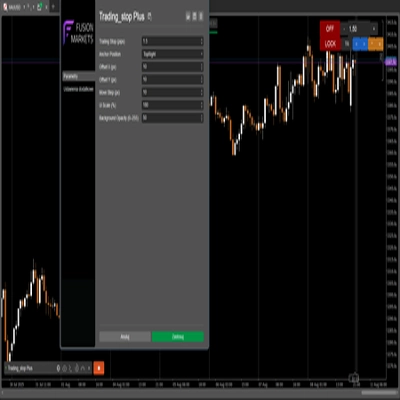This screenshot has width=400, height=400.
Task: Click the Move Step (px) input field
Action: click(172, 92)
